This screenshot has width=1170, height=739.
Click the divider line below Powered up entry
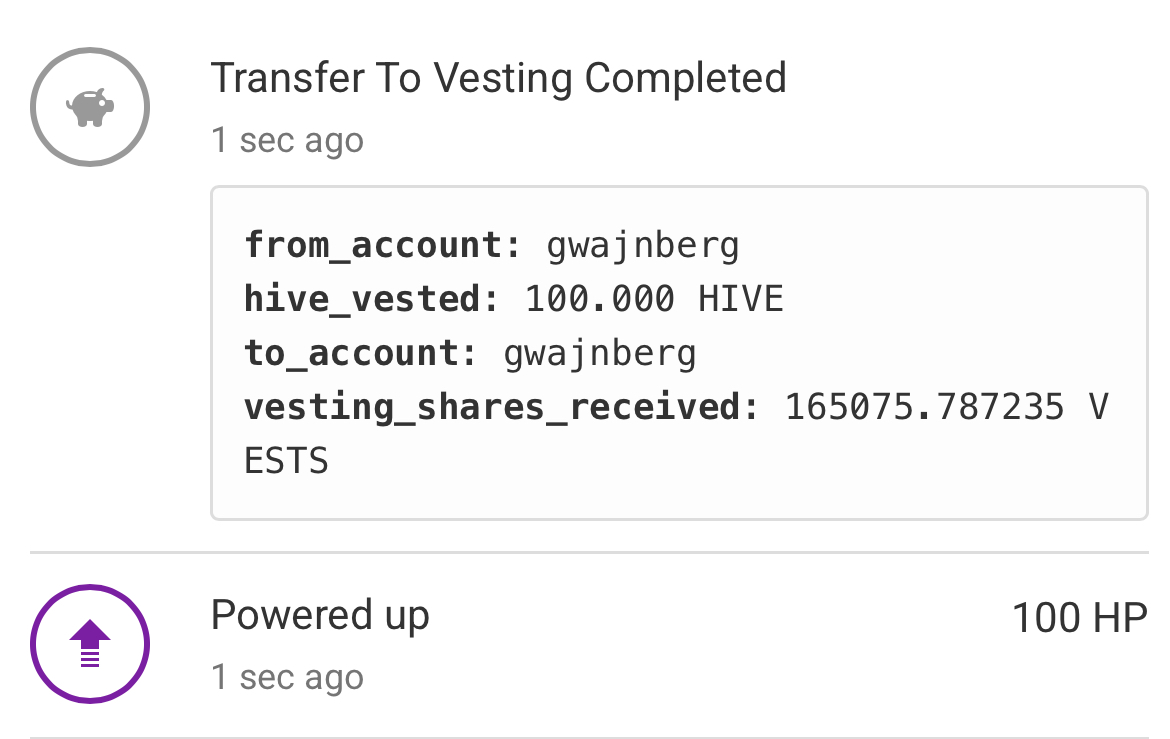point(588,737)
